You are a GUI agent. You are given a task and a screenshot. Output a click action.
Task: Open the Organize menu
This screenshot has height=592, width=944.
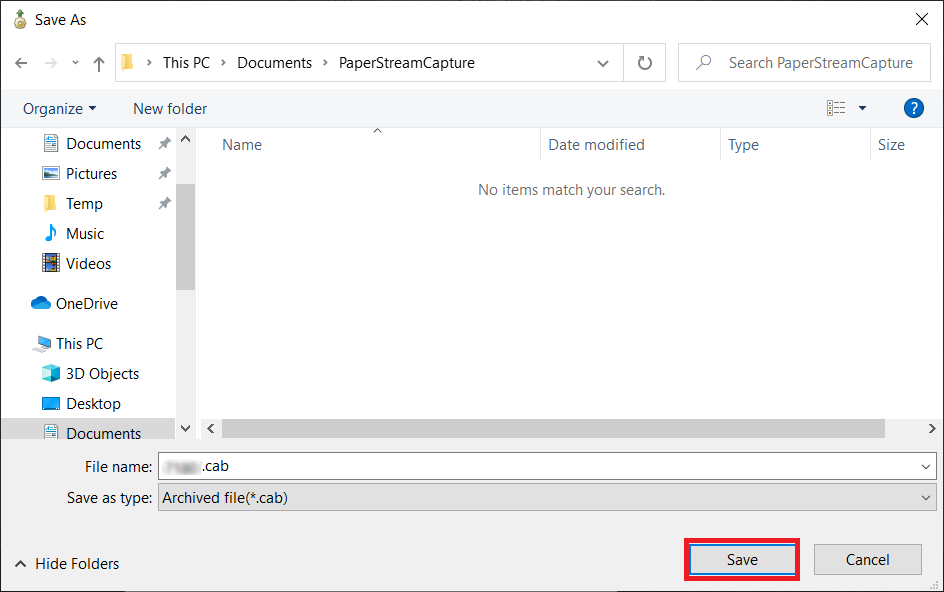(59, 108)
